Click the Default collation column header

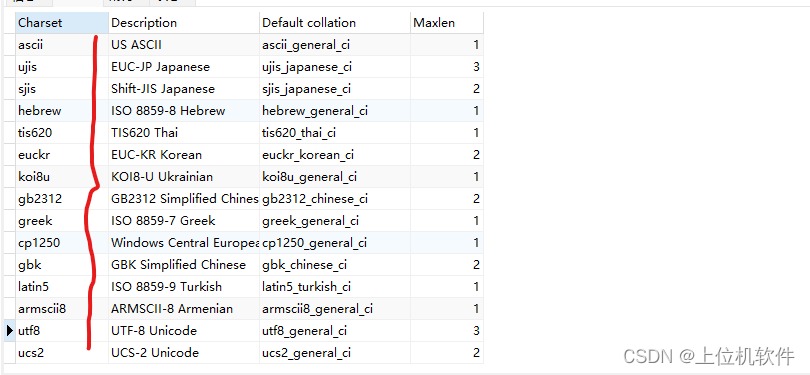tap(335, 23)
